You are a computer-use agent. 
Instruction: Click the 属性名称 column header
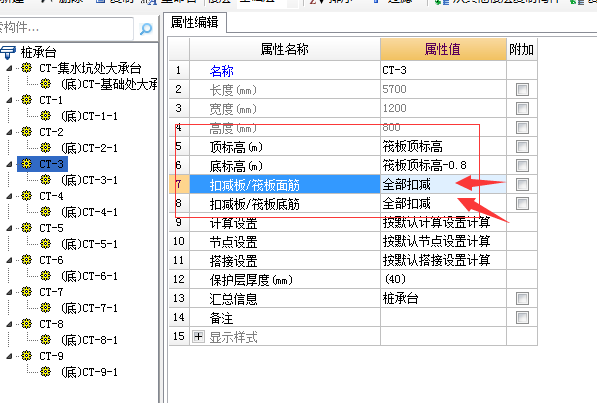pyautogui.click(x=285, y=50)
